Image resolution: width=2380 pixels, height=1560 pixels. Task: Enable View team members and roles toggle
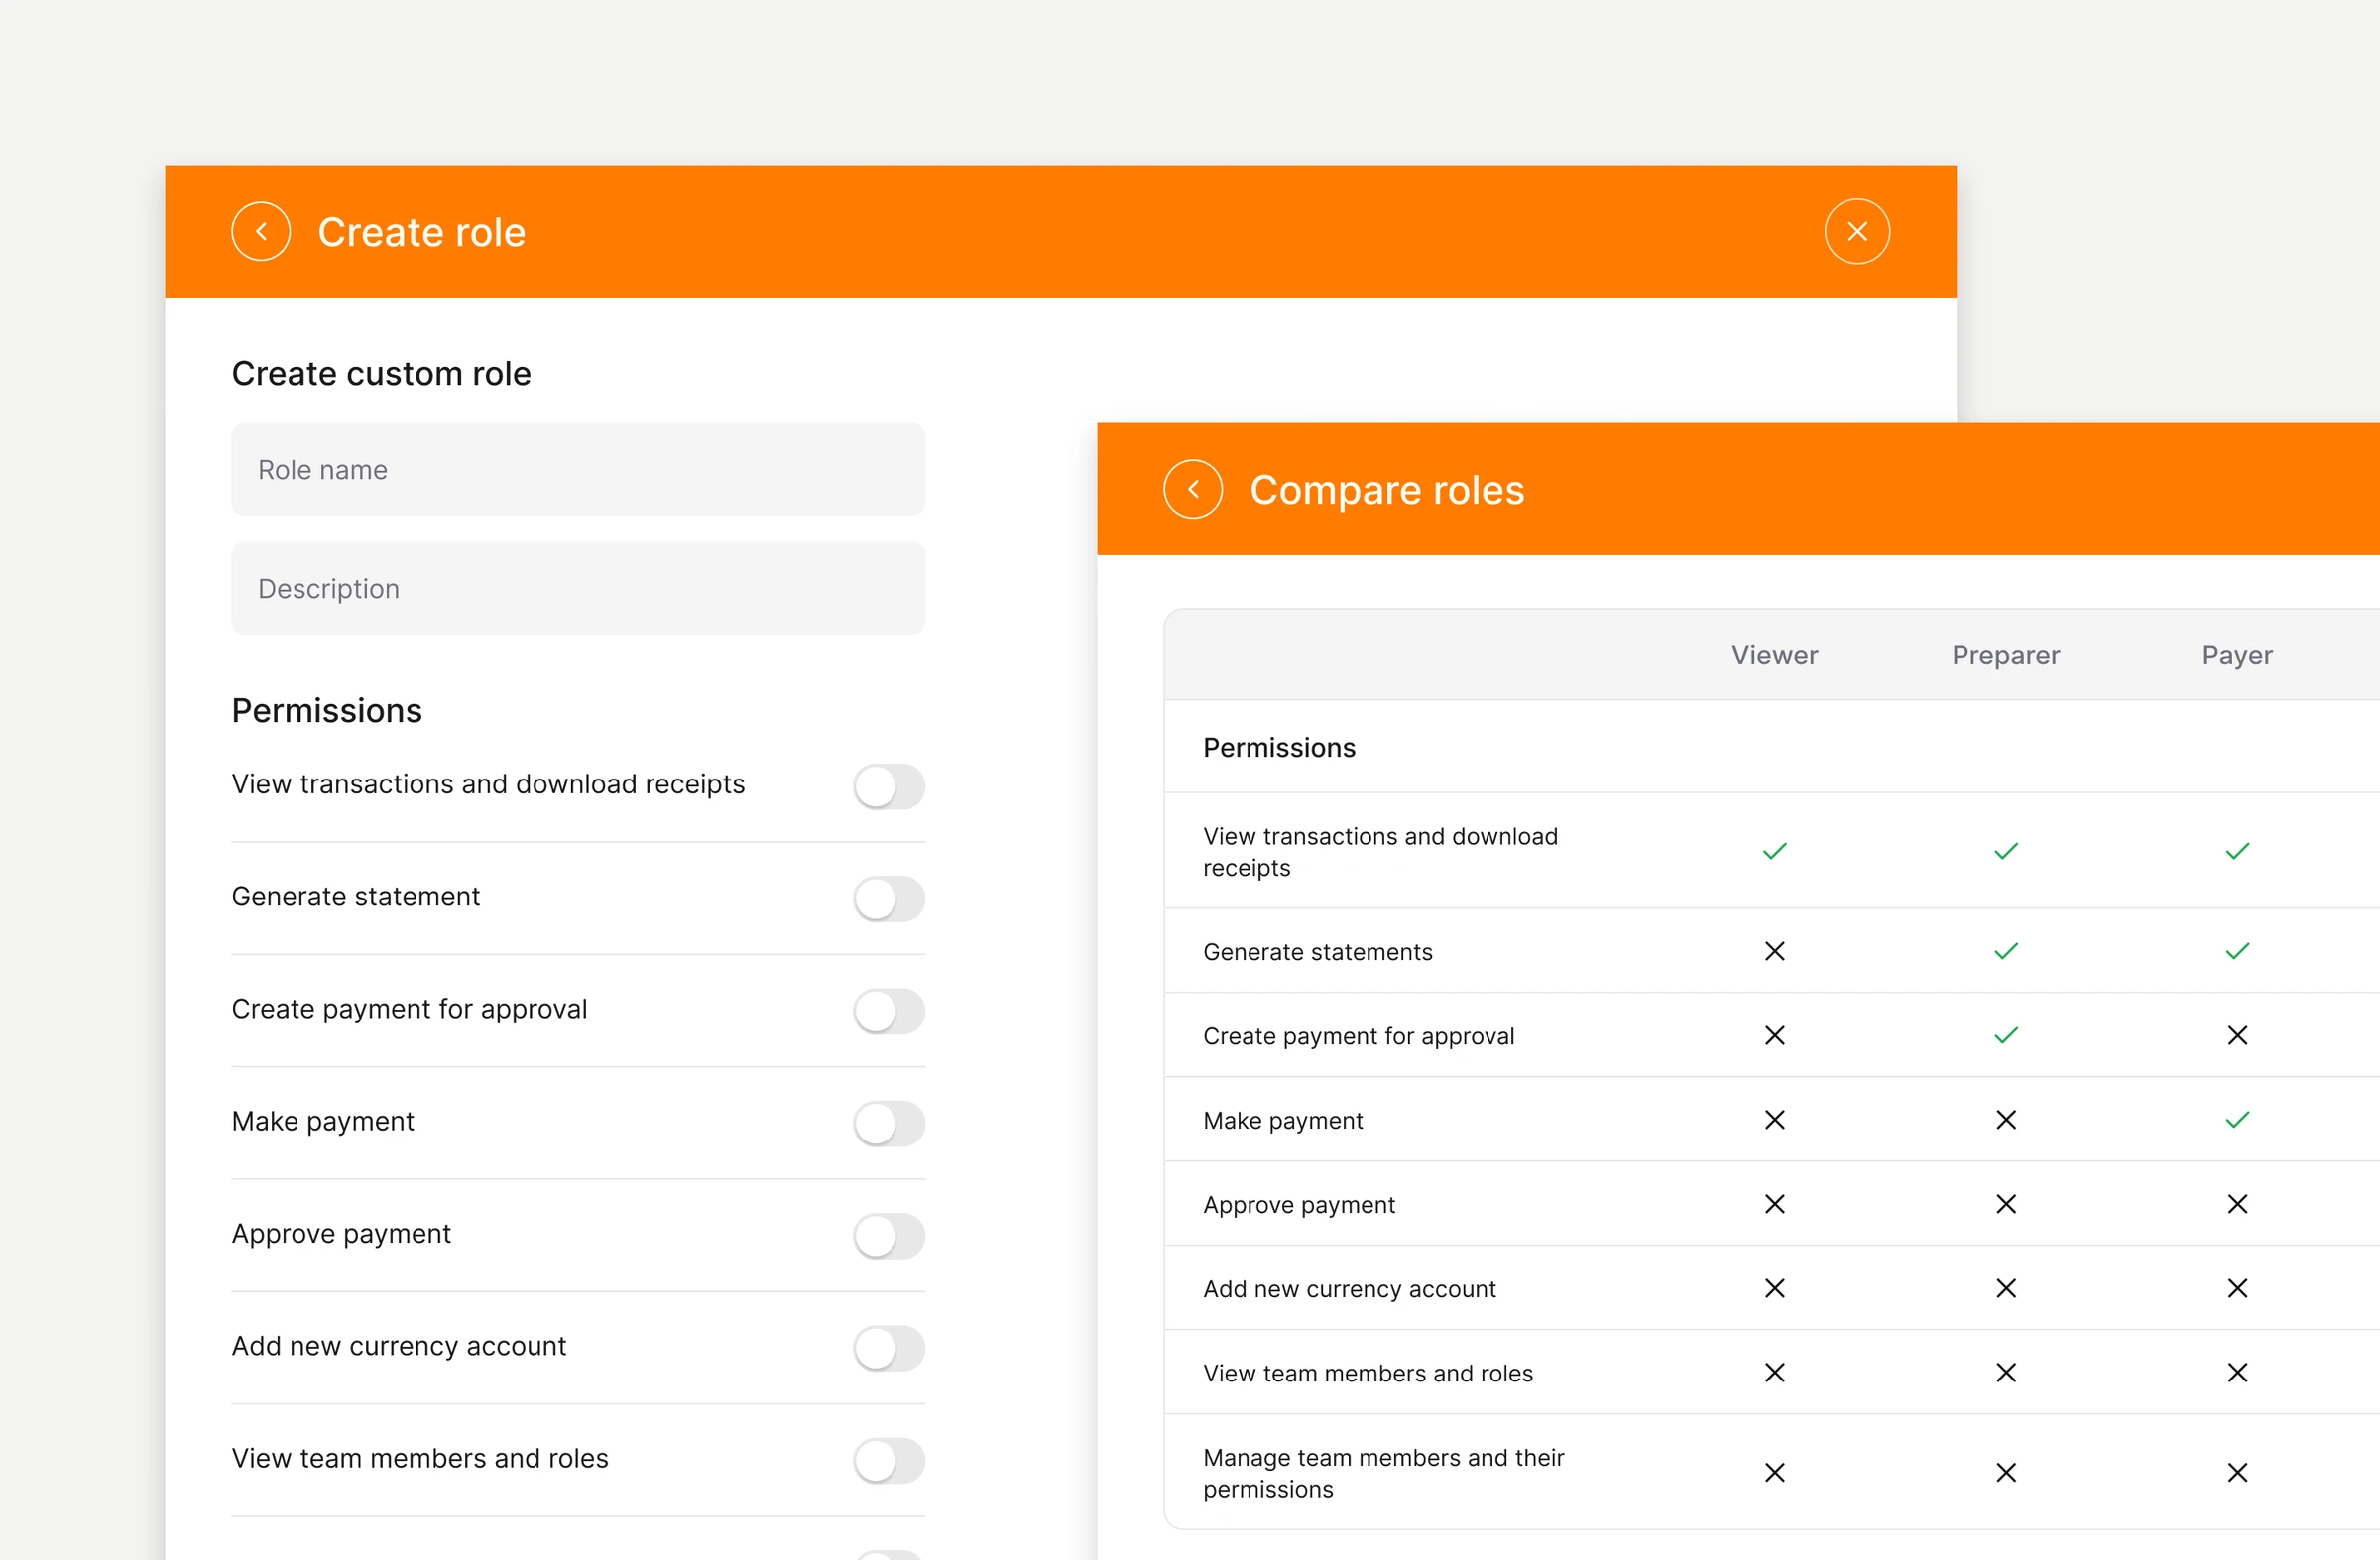tap(889, 1461)
